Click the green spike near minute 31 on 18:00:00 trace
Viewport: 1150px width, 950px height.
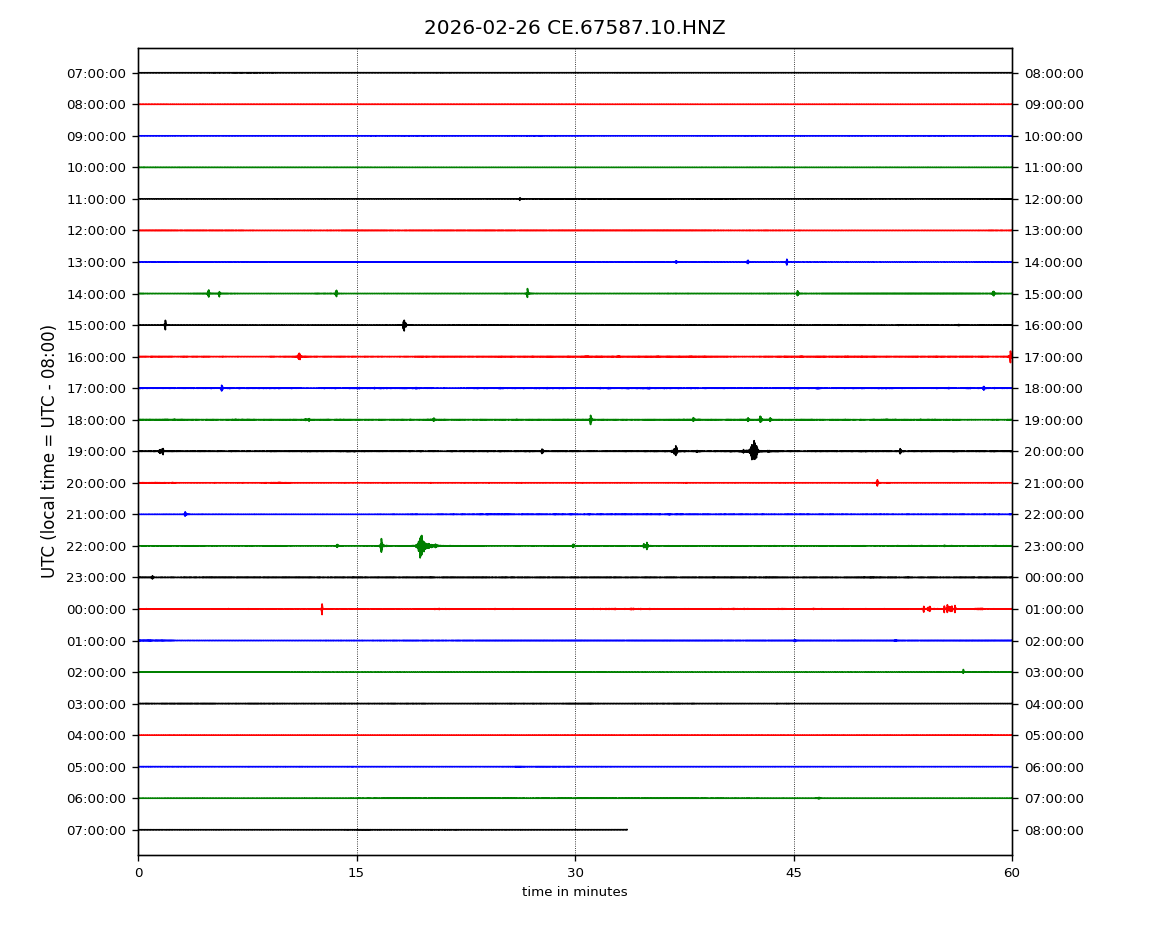tap(590, 420)
